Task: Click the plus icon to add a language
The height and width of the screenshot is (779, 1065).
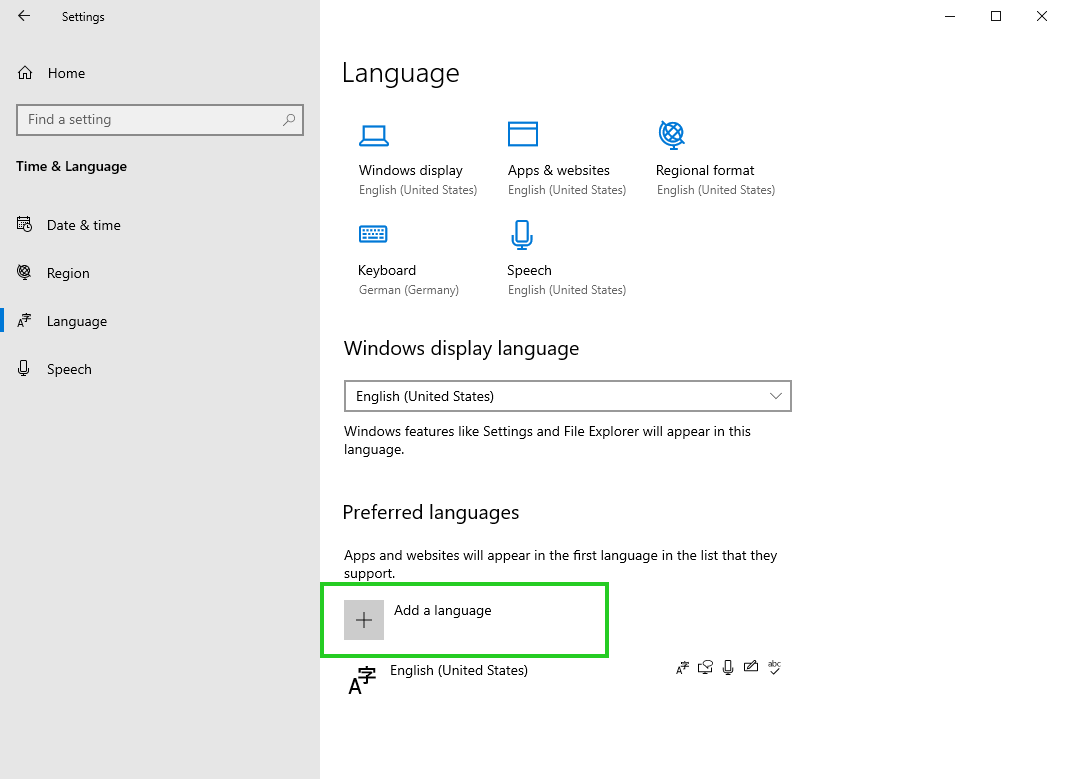Action: (x=364, y=620)
